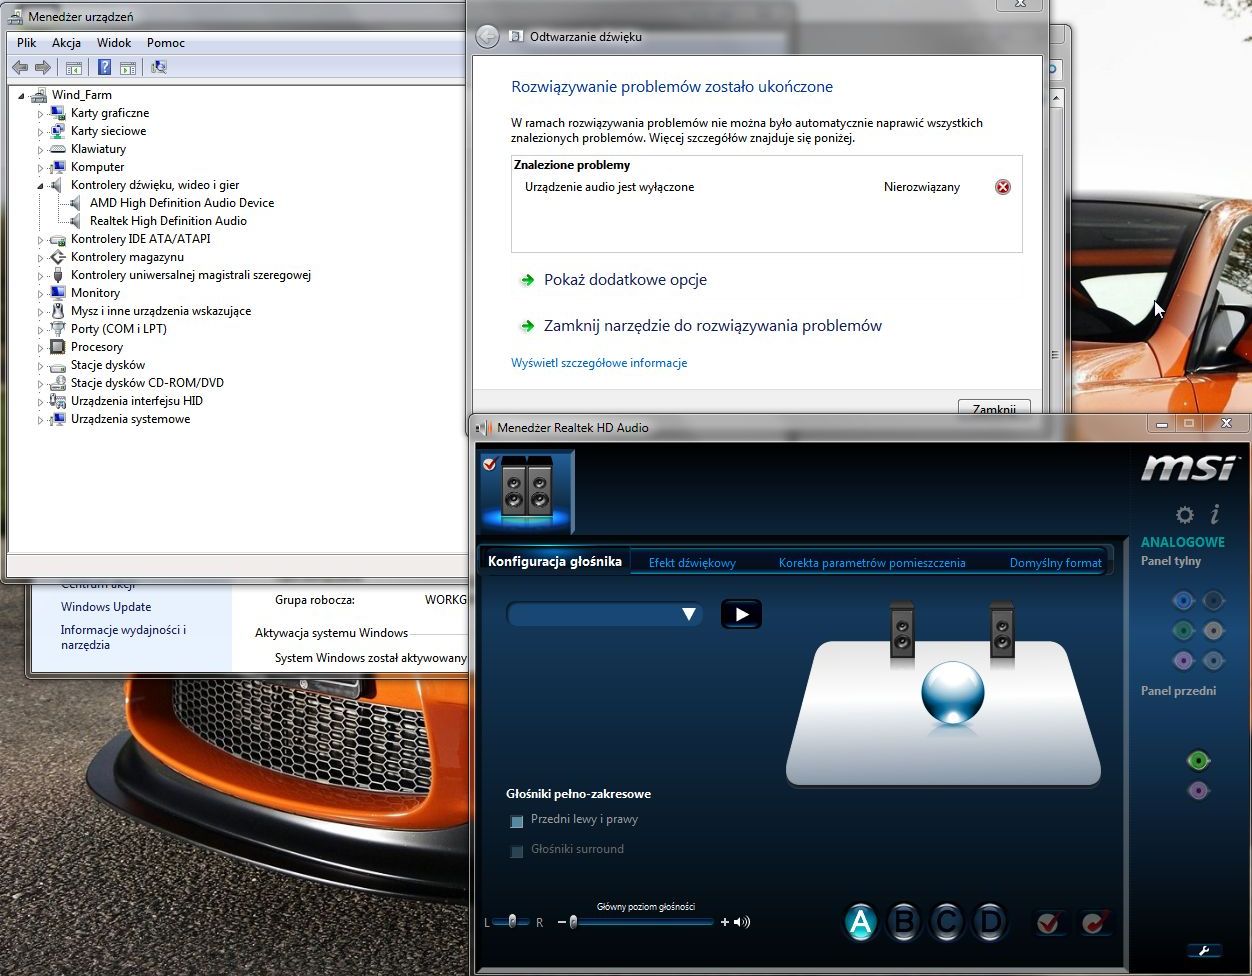Click Scan for hardware changes toolbar icon
This screenshot has width=1252, height=976.
[158, 67]
